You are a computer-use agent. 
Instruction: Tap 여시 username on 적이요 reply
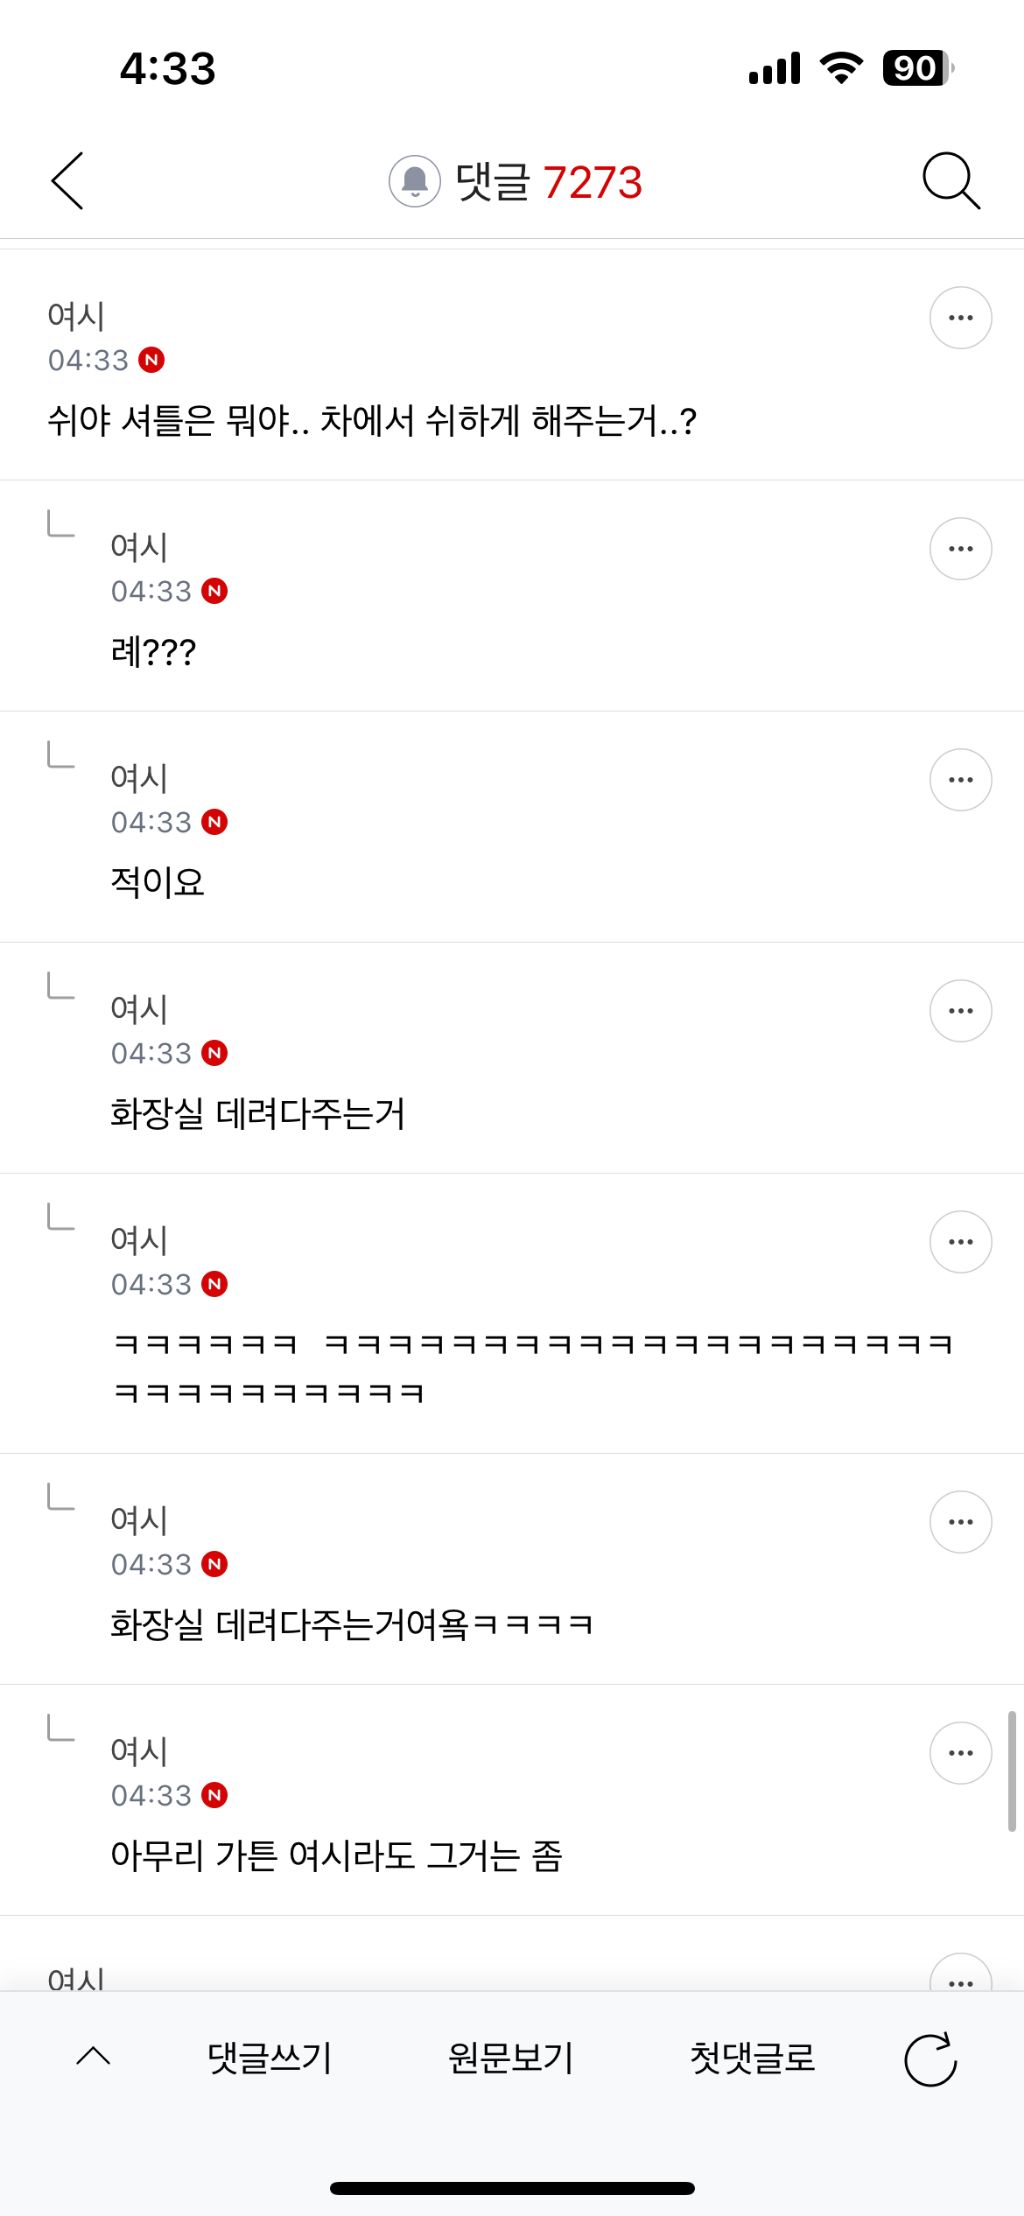click(139, 778)
